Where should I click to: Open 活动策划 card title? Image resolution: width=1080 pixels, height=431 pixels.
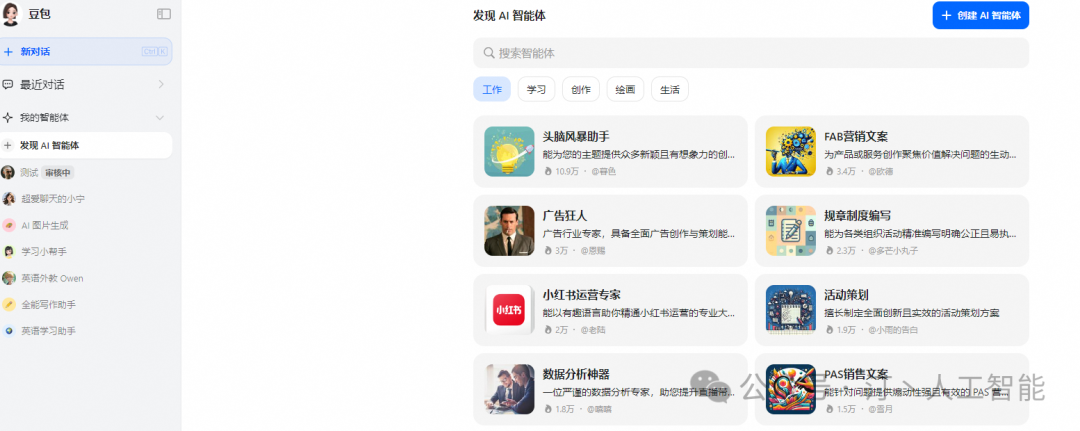click(x=847, y=295)
